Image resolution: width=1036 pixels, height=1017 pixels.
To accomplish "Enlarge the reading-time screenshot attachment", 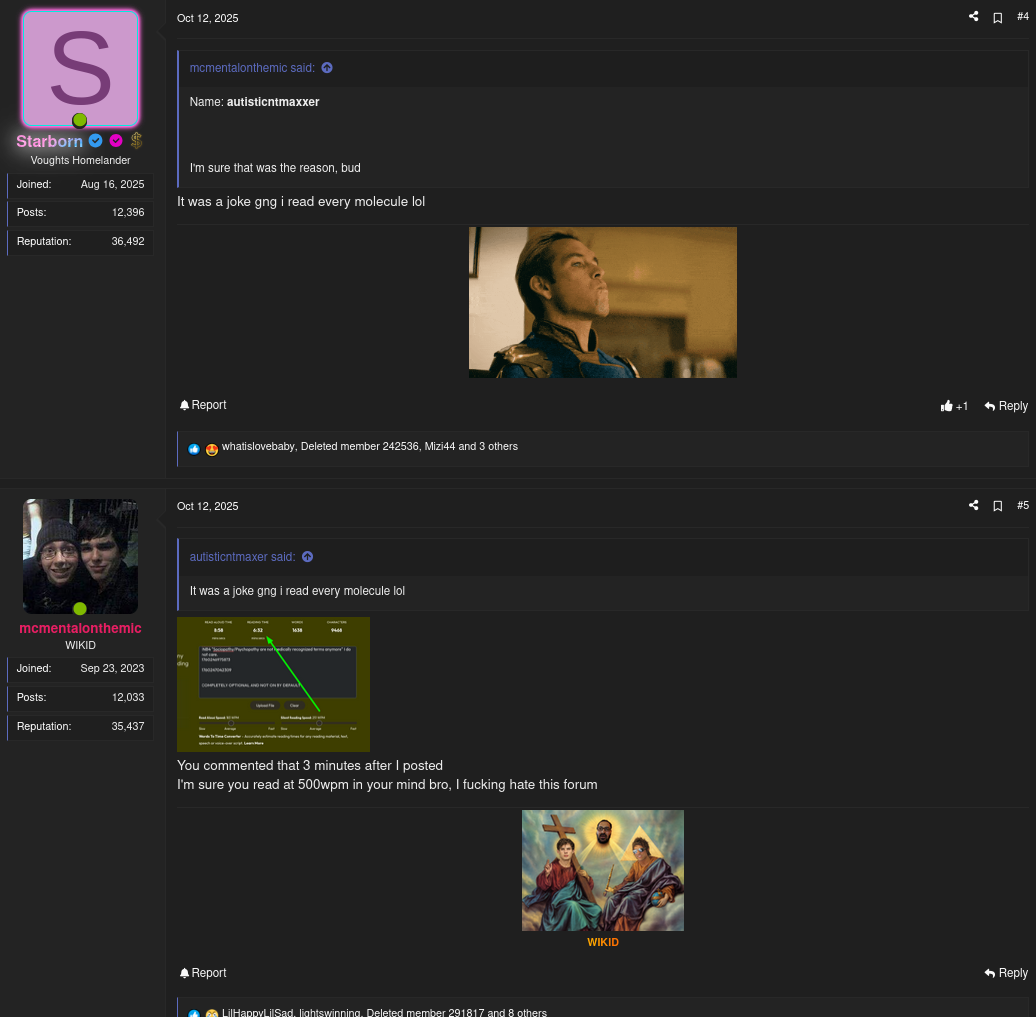I will 274,684.
